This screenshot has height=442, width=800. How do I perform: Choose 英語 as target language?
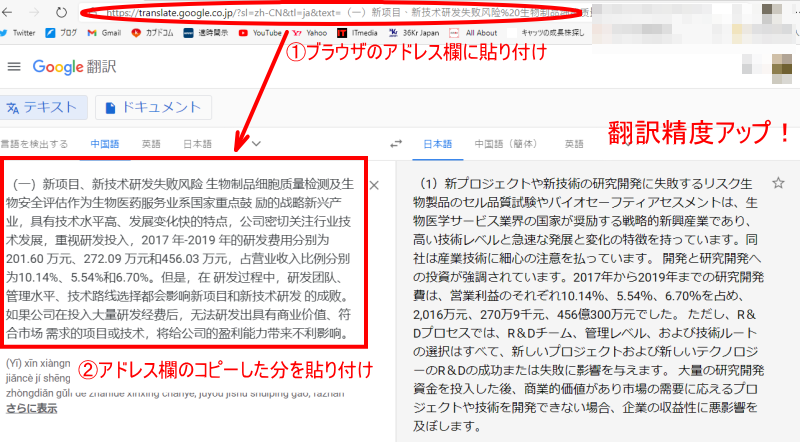click(x=574, y=144)
